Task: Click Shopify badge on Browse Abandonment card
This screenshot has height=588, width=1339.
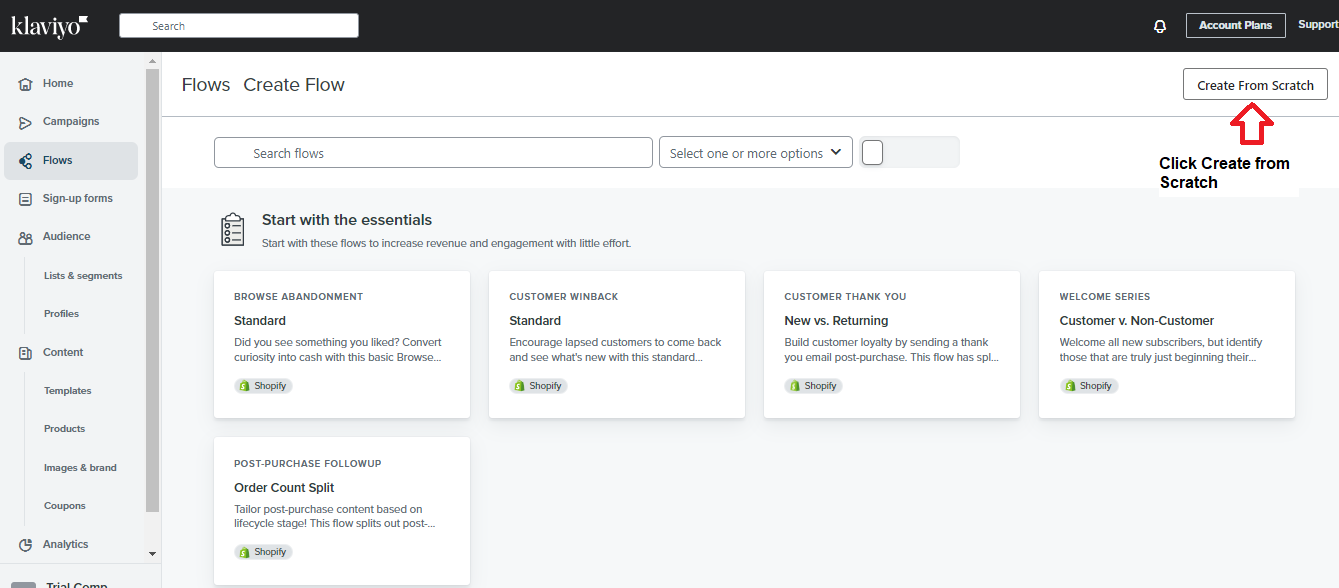Action: 264,386
